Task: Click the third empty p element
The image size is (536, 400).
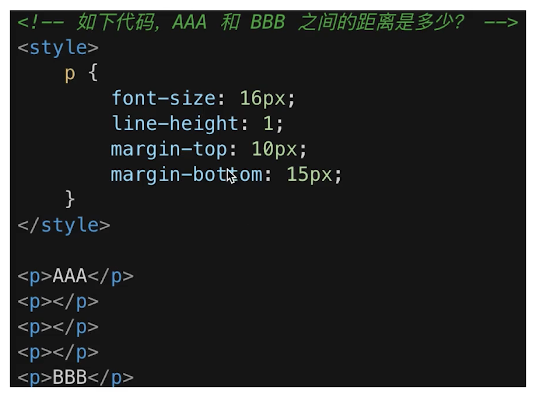Action: coord(58,352)
